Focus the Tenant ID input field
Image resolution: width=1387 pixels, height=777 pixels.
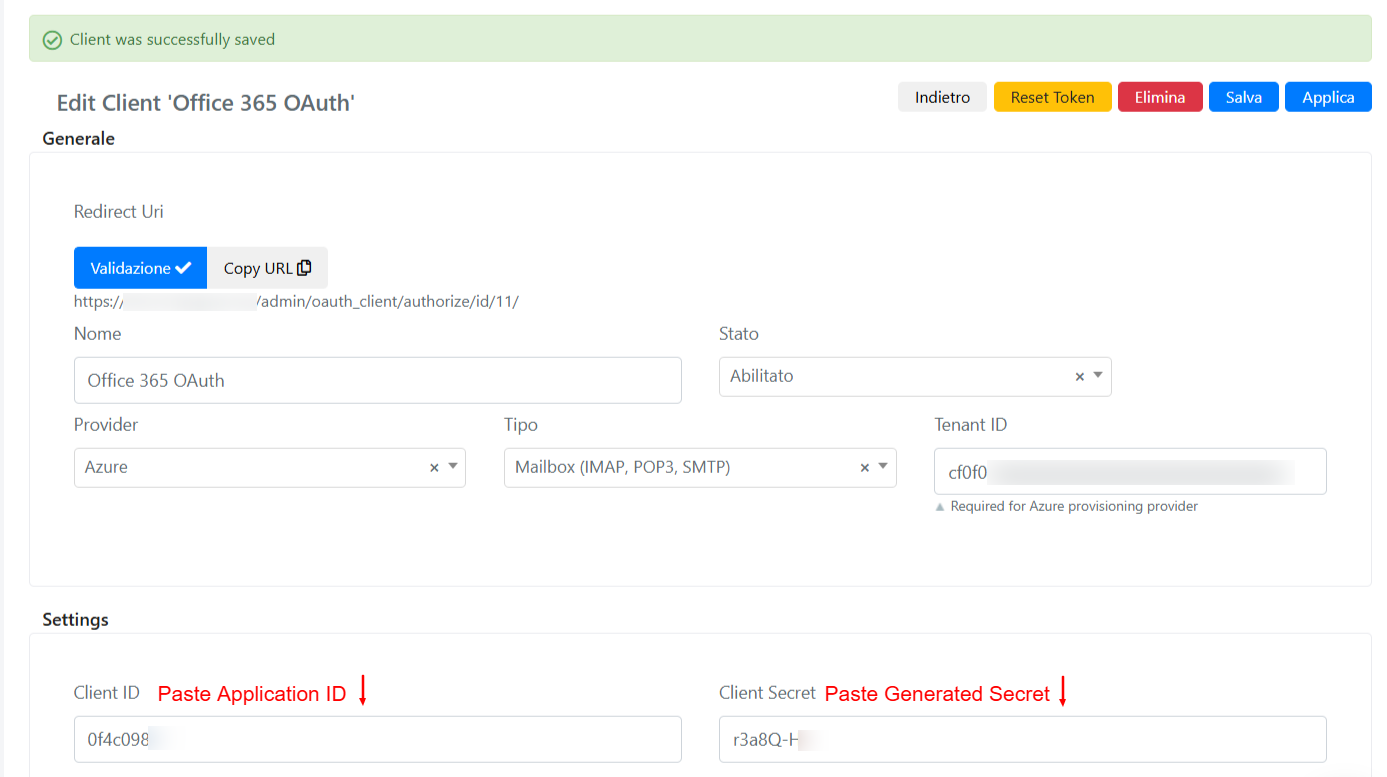coord(1130,471)
